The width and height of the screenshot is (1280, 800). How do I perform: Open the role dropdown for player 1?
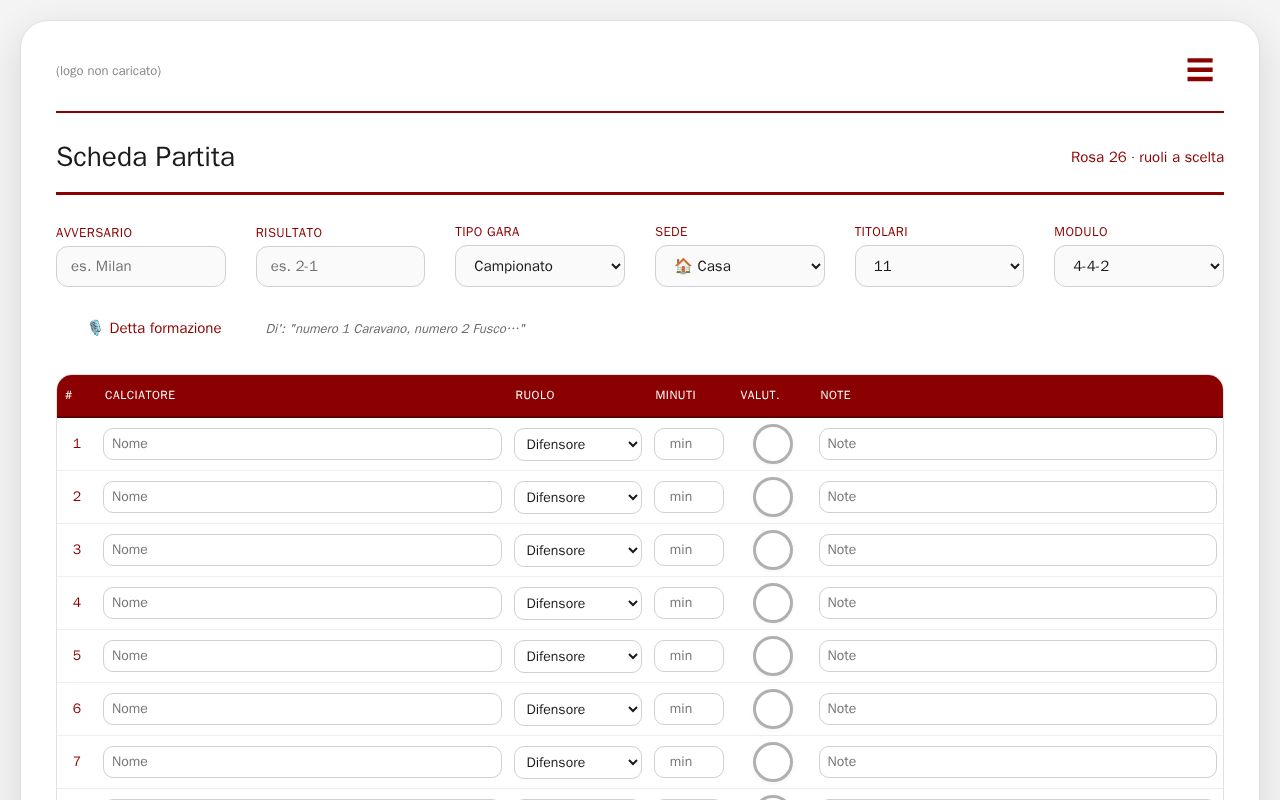click(x=578, y=444)
